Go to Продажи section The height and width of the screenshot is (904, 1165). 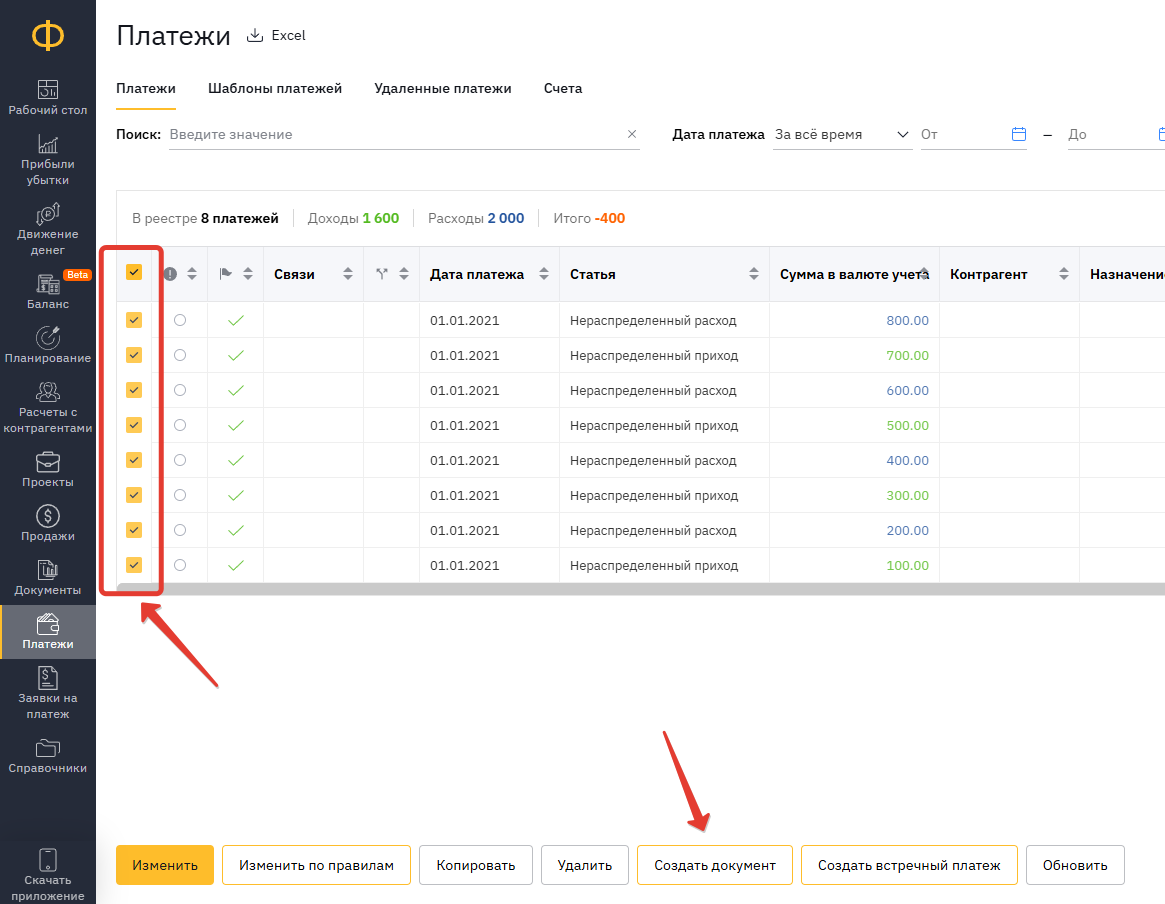48,524
